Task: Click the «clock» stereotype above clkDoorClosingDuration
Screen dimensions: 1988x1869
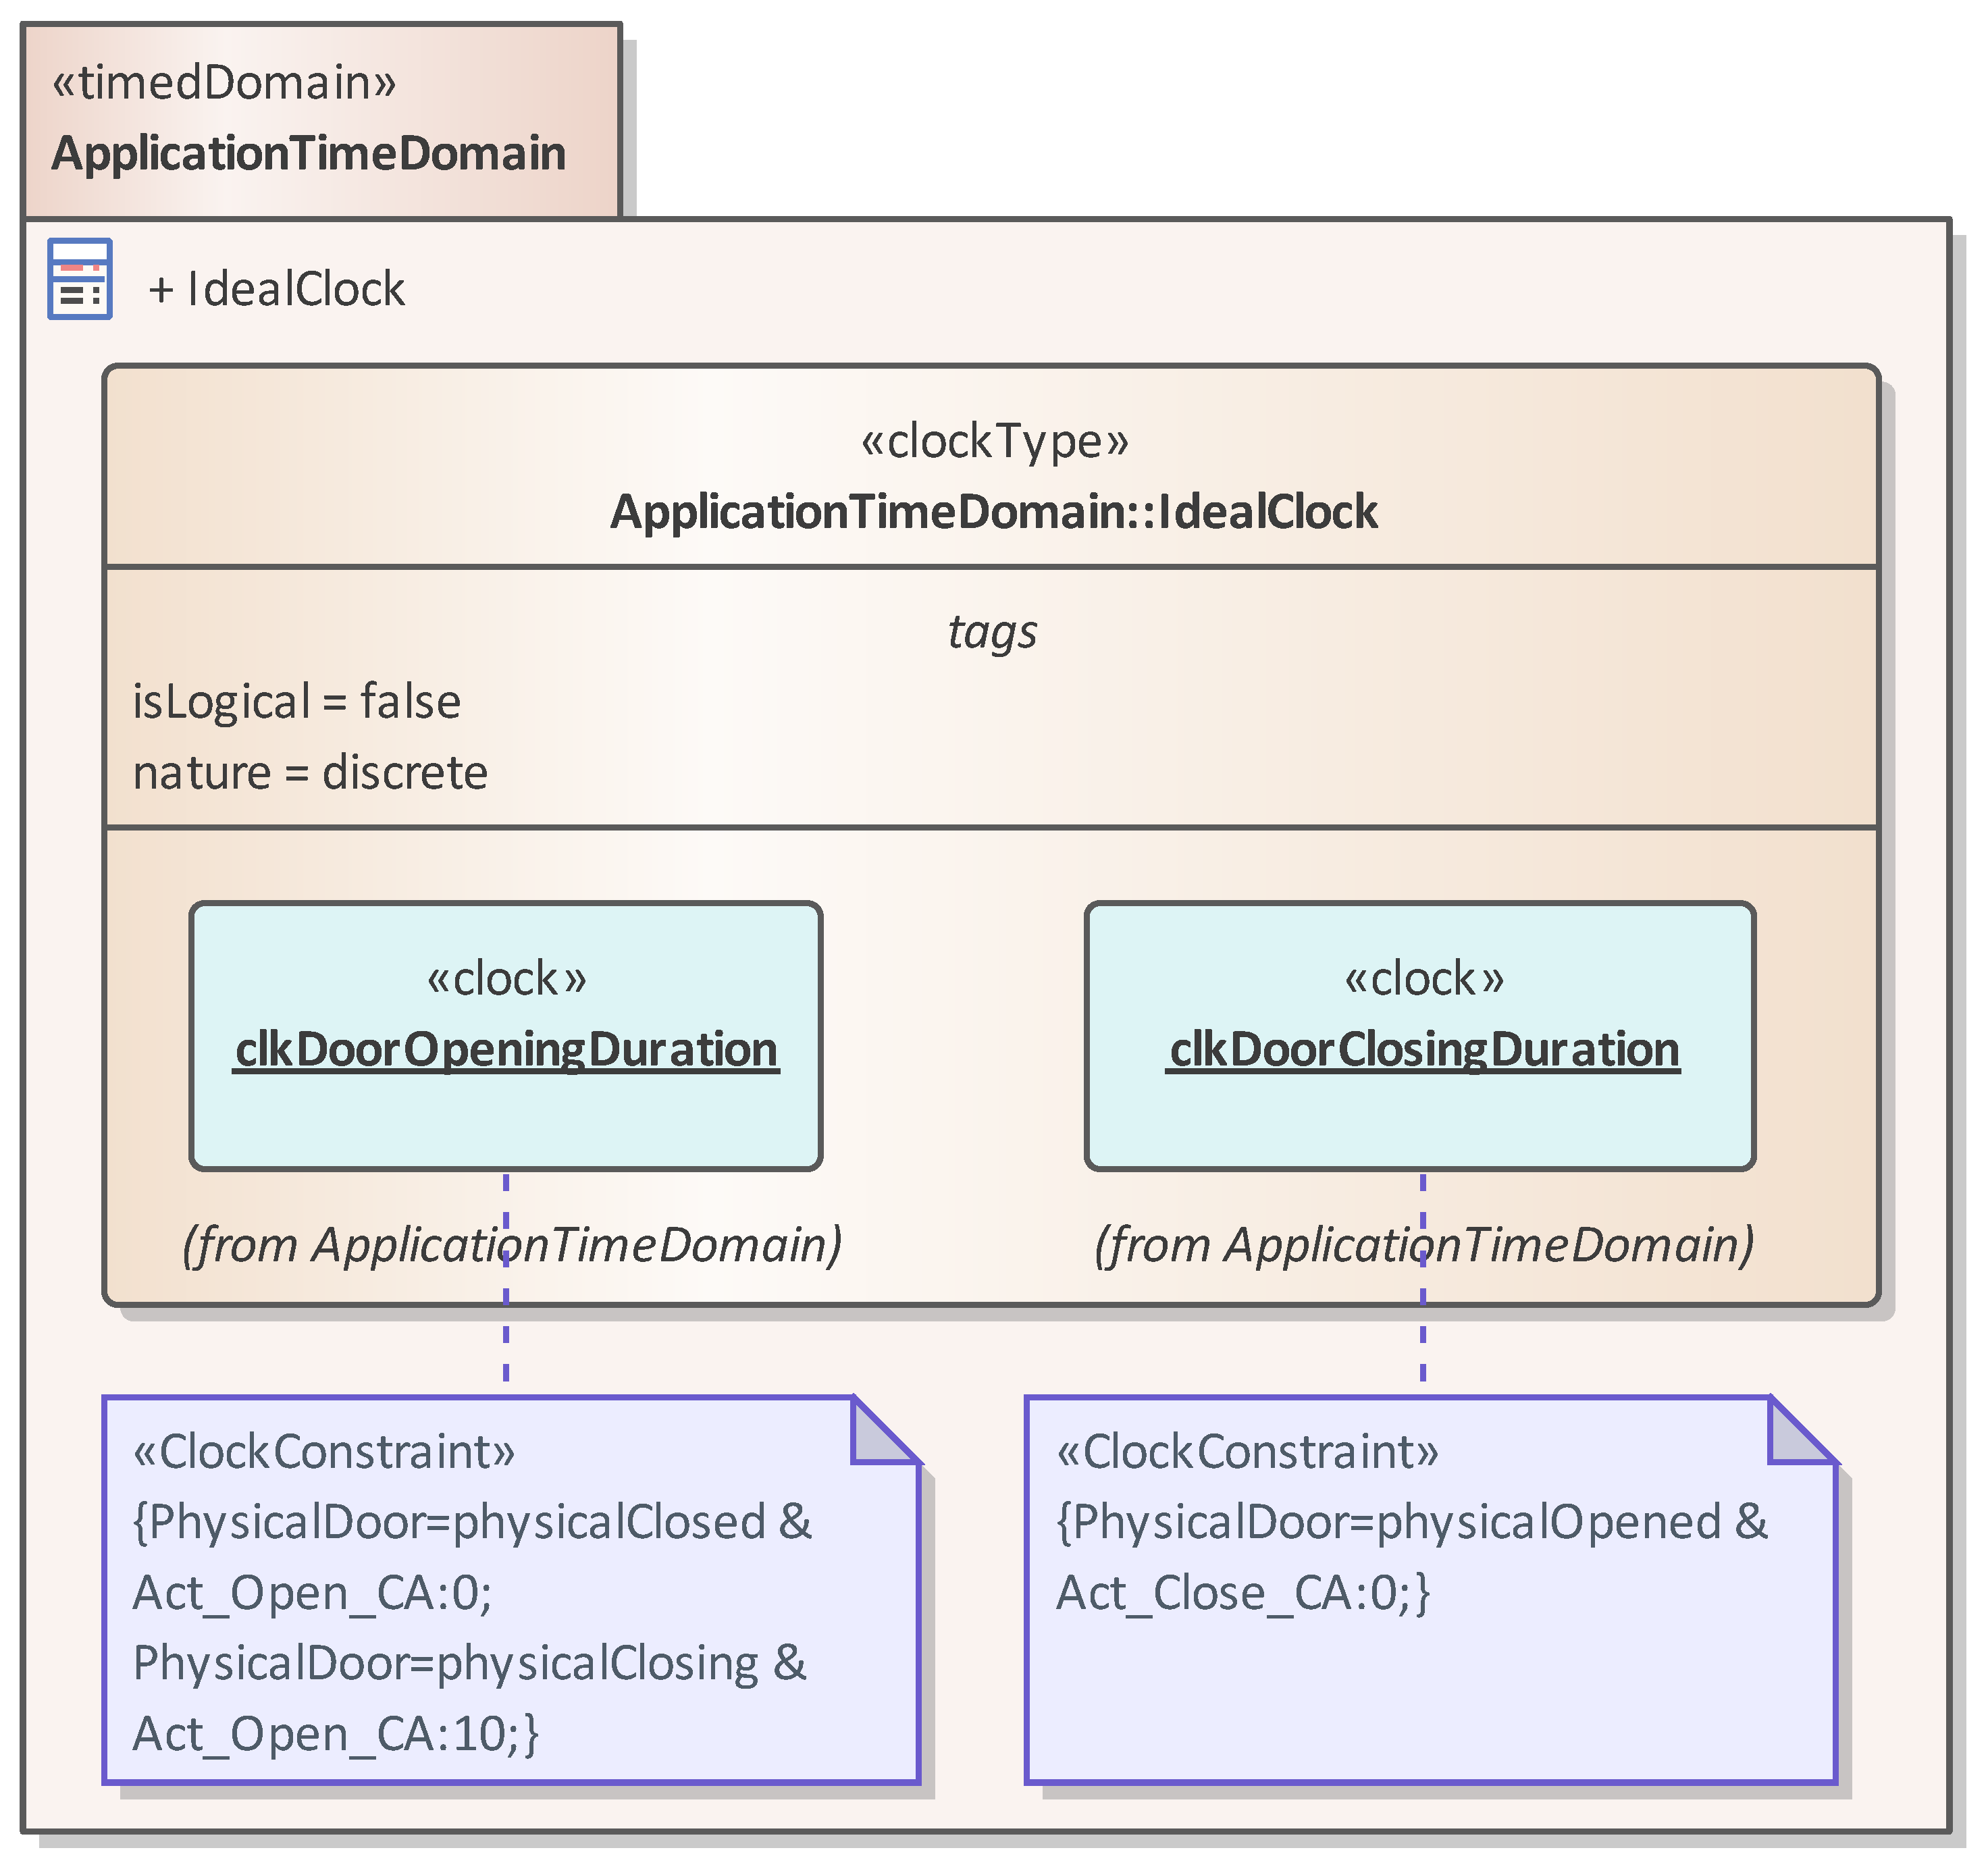Action: [x=1423, y=978]
